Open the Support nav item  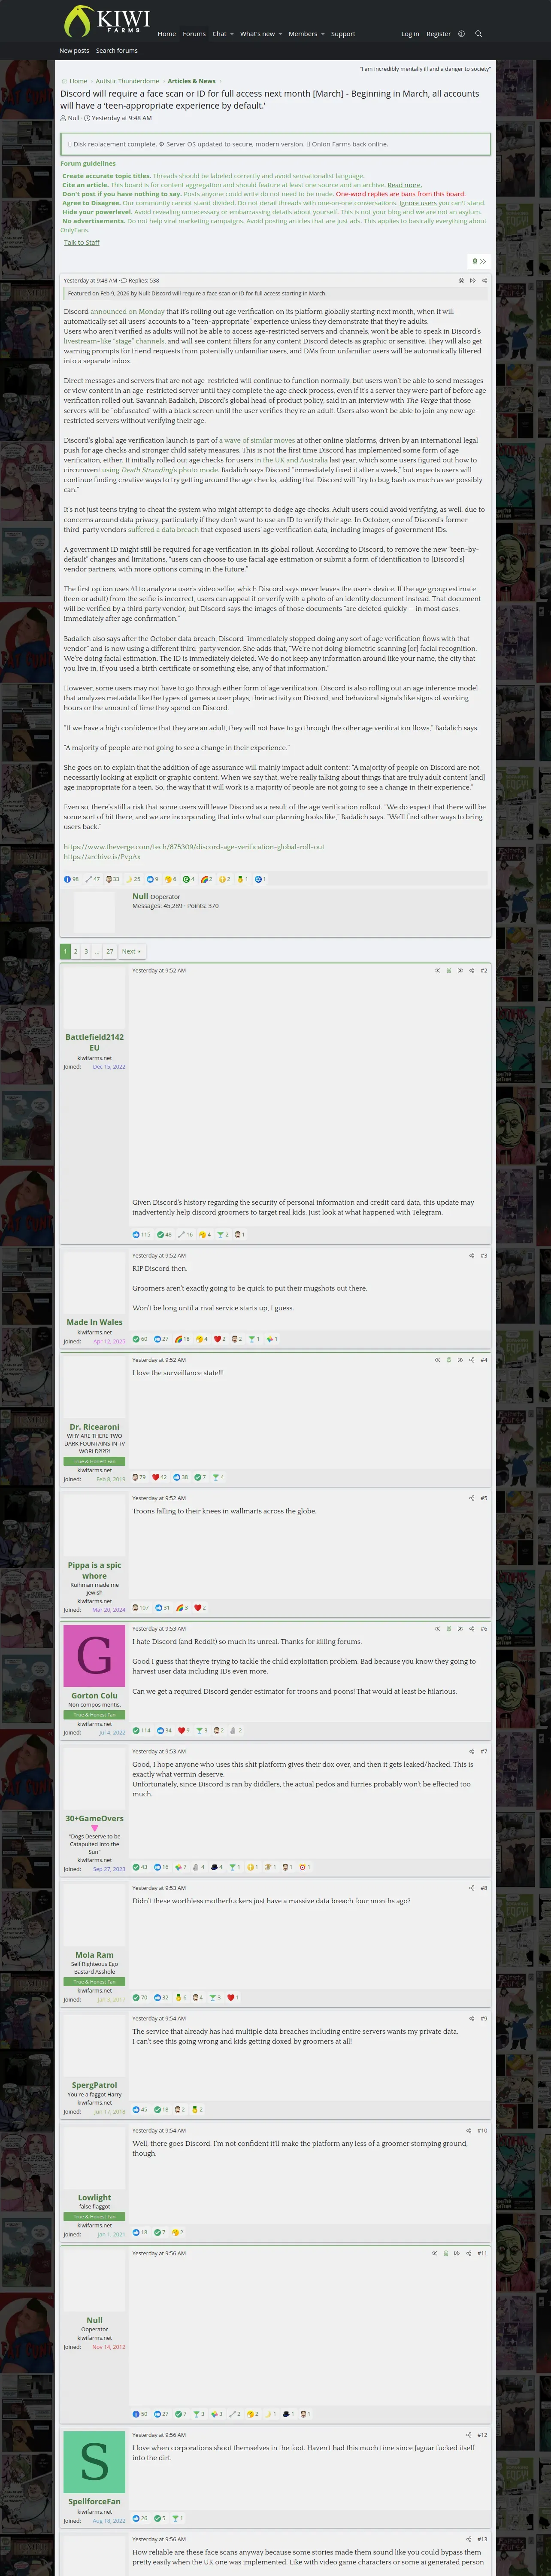[343, 34]
